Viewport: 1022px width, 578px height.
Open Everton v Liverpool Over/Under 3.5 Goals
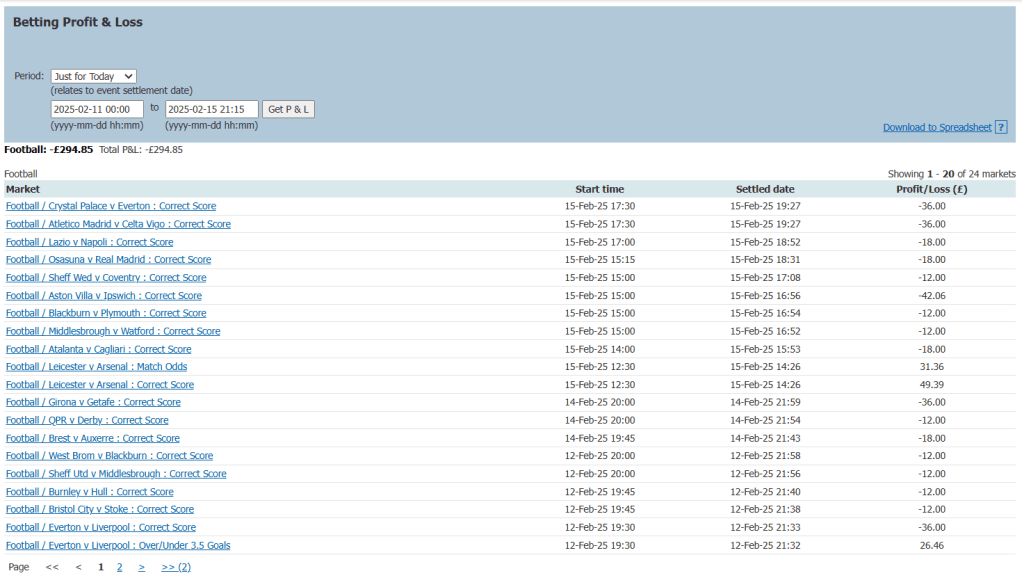(118, 545)
